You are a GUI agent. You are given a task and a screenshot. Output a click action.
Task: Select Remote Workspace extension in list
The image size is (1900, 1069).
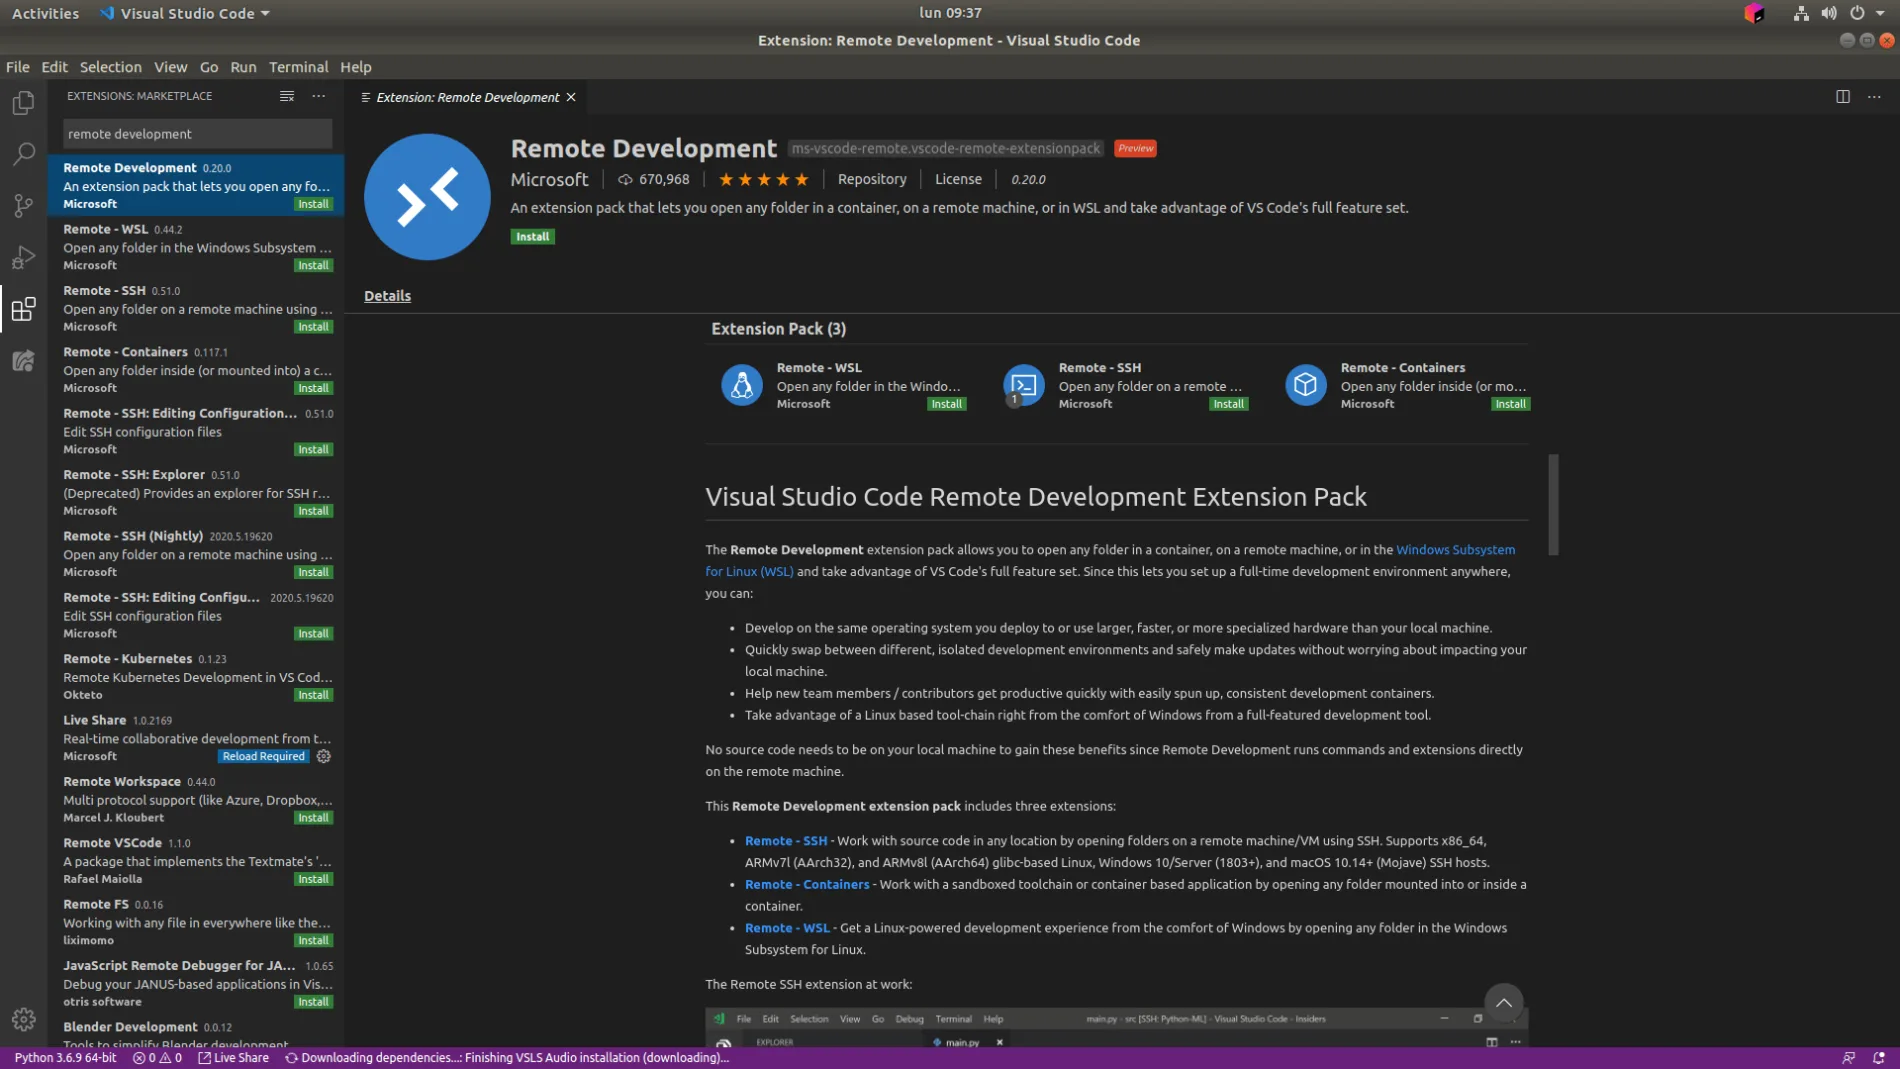197,799
